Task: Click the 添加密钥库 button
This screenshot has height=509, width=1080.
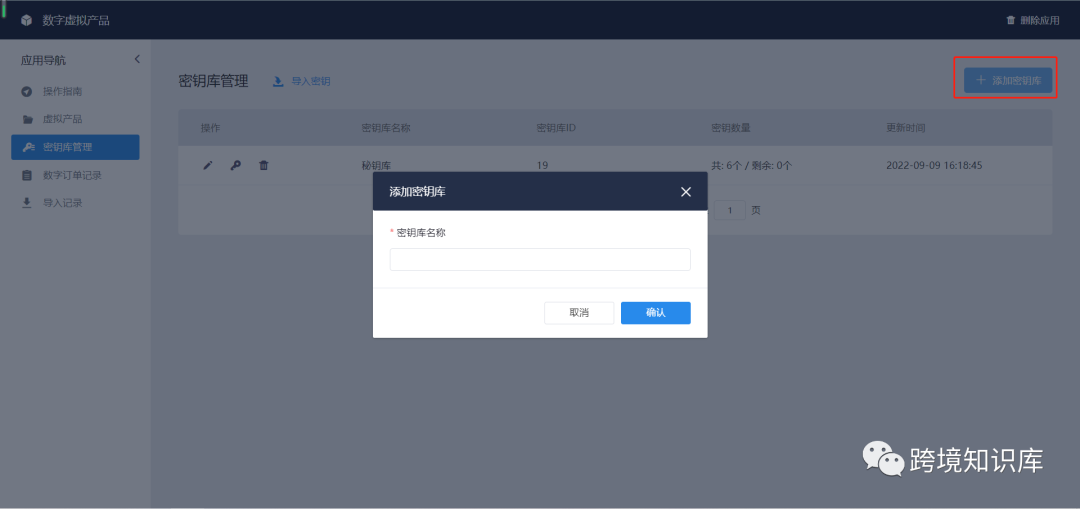Action: tap(1008, 81)
